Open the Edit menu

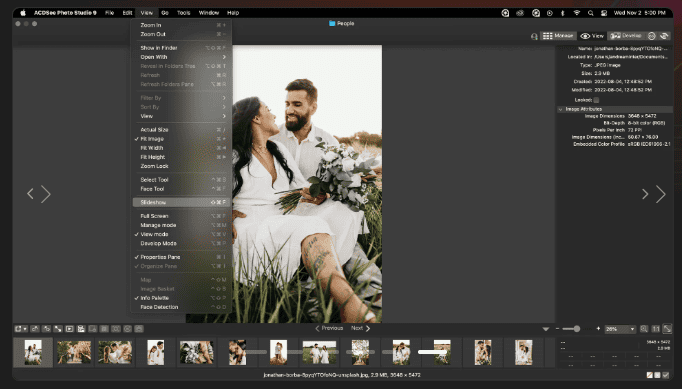click(x=127, y=13)
